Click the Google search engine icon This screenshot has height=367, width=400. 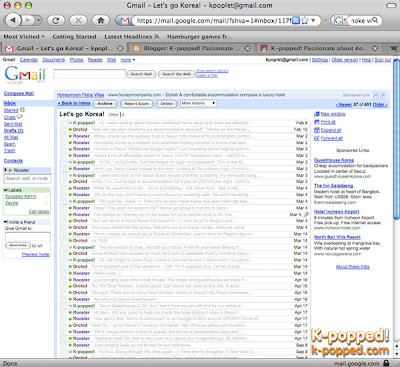click(338, 21)
